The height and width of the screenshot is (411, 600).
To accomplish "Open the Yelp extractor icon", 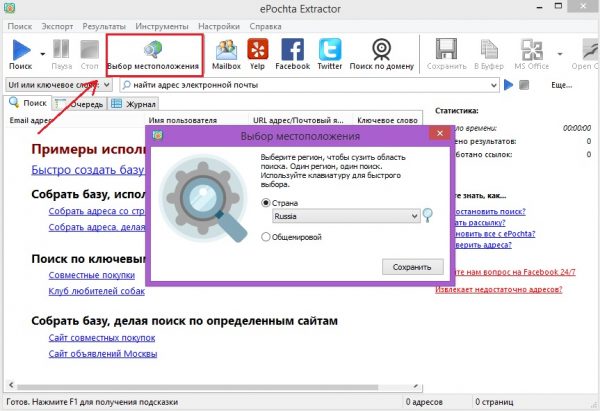I will [258, 54].
